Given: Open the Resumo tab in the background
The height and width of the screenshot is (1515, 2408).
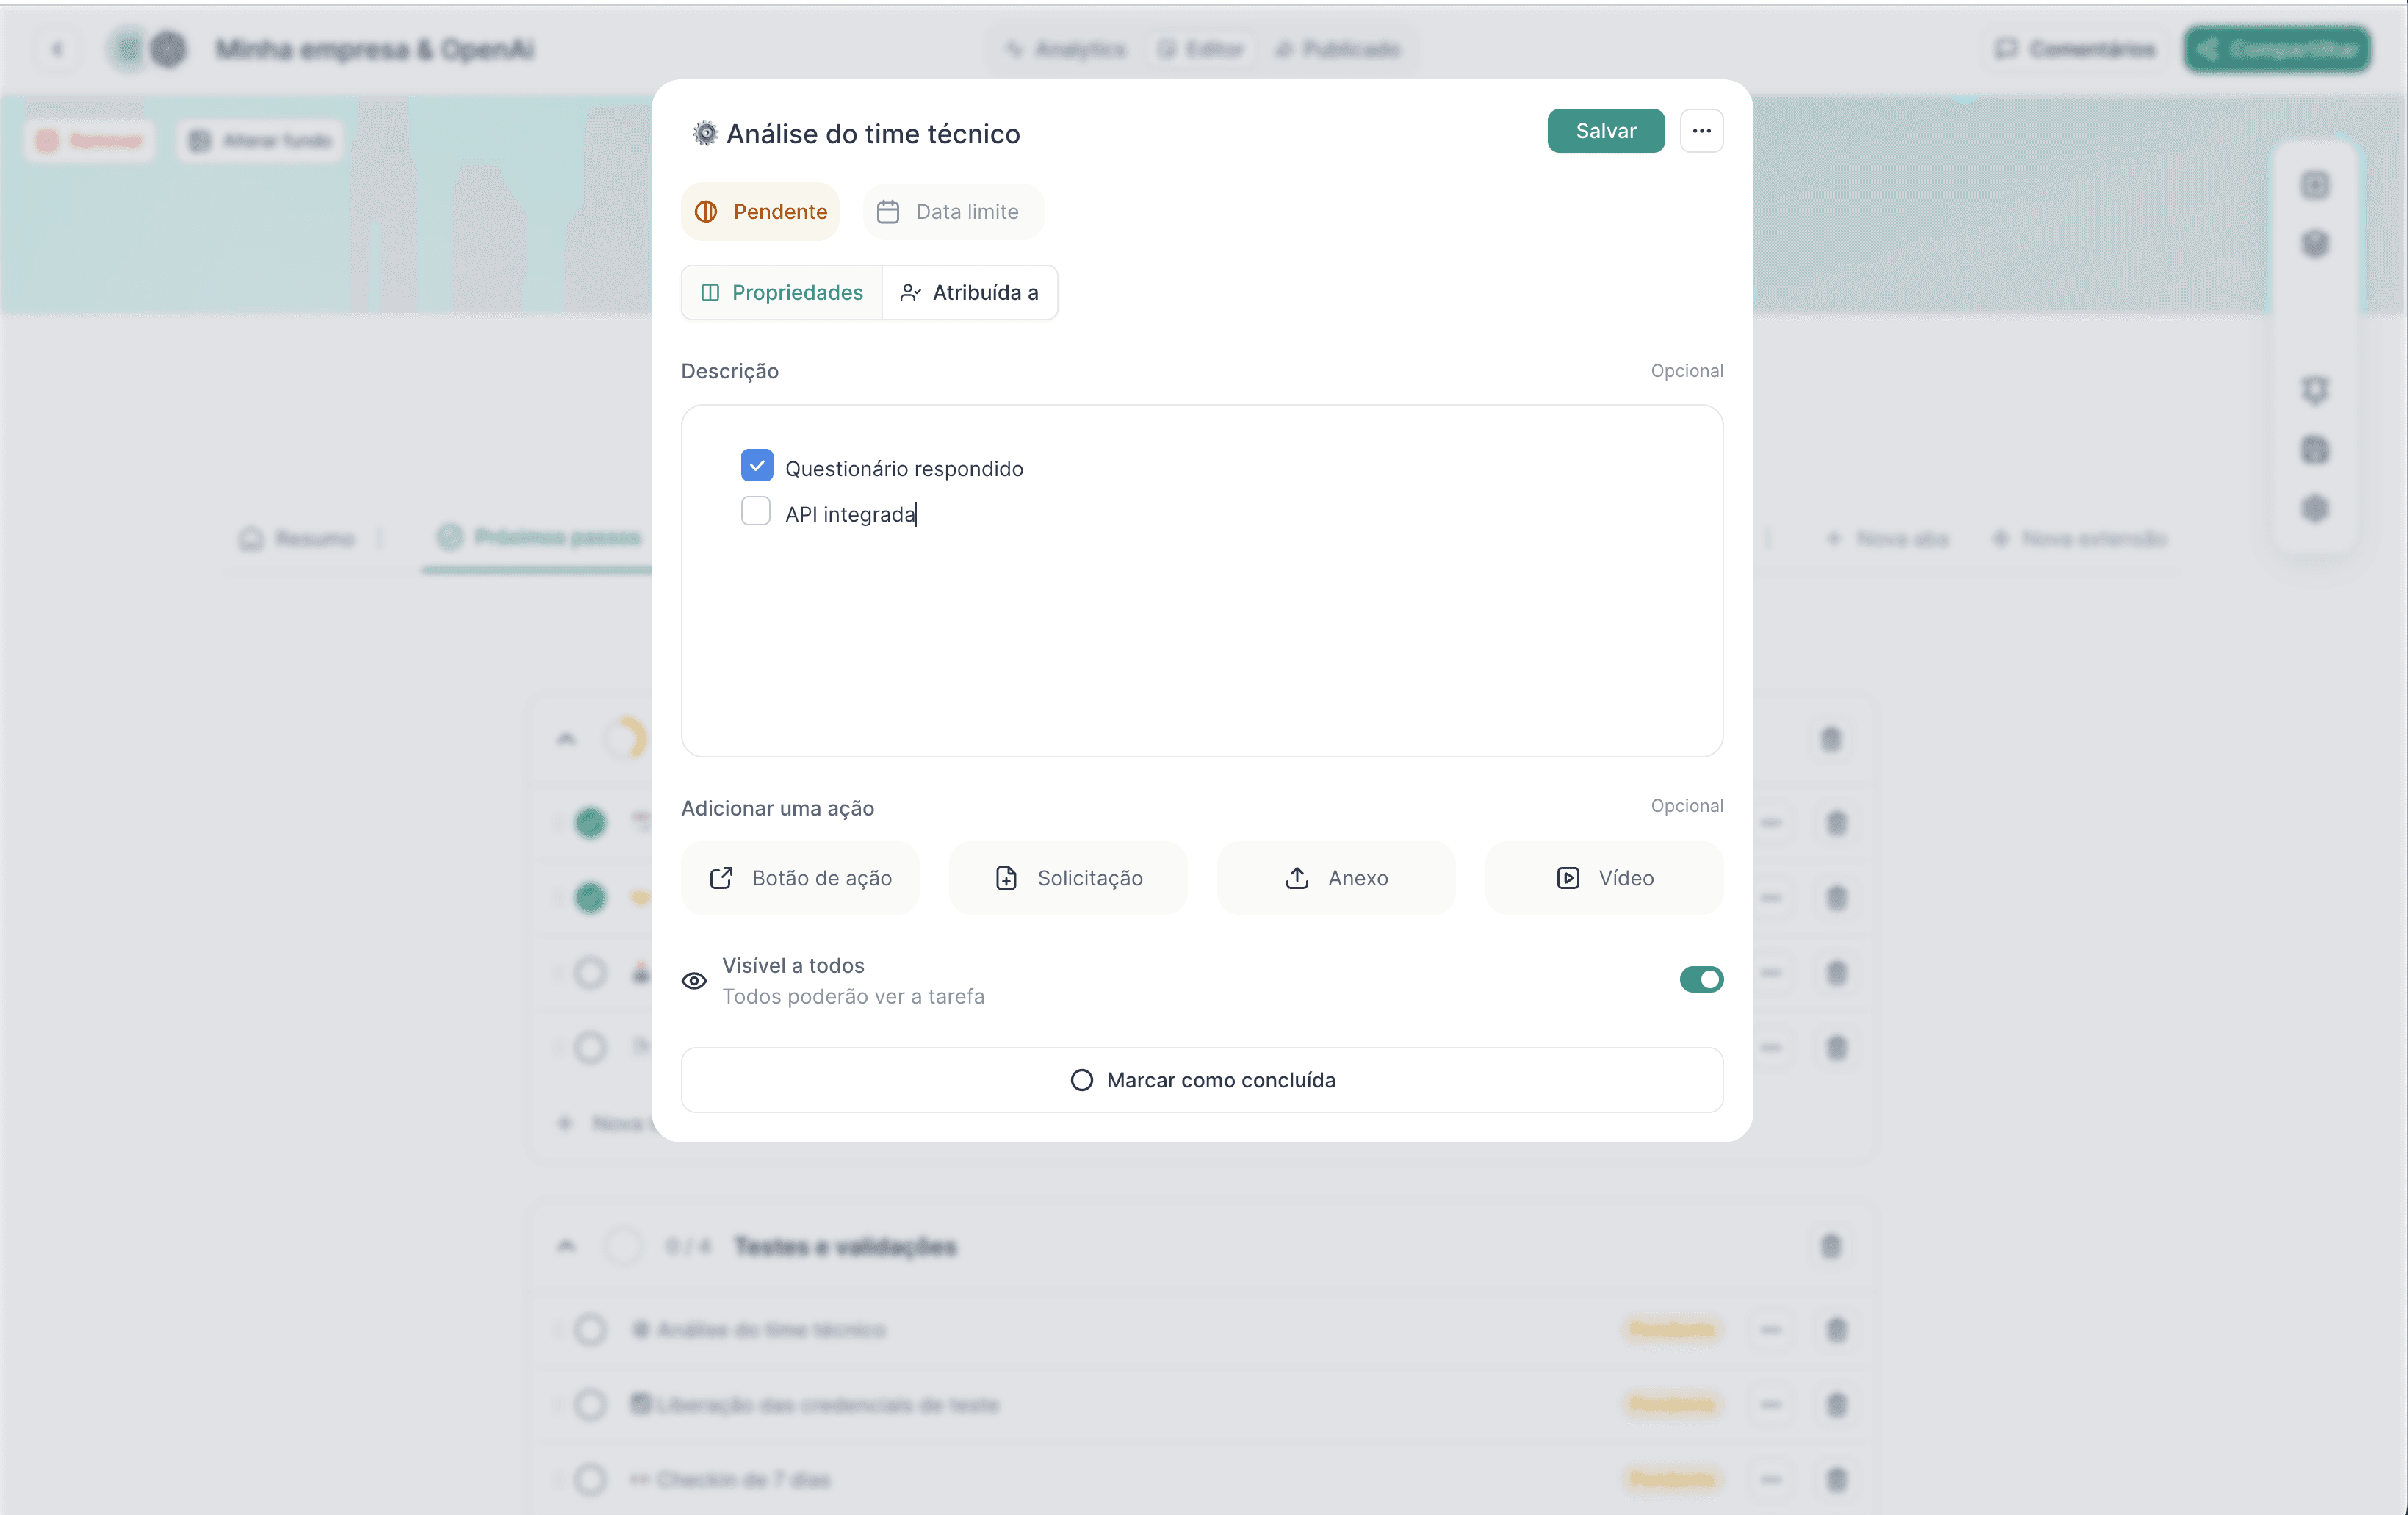Looking at the screenshot, I should pos(297,539).
